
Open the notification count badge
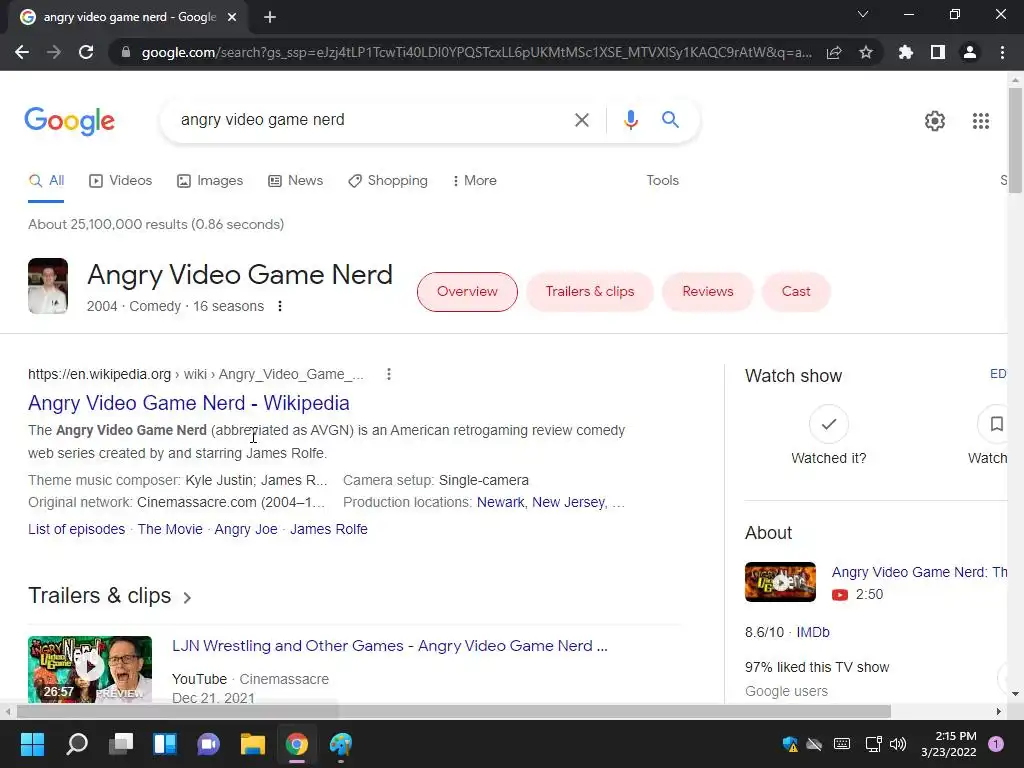pyautogui.click(x=996, y=744)
